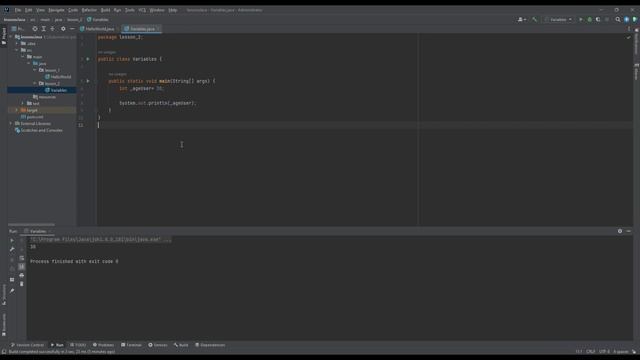Click Search Everywhere magnifier icon
Screen dimensions: 640x360
click(x=618, y=19)
